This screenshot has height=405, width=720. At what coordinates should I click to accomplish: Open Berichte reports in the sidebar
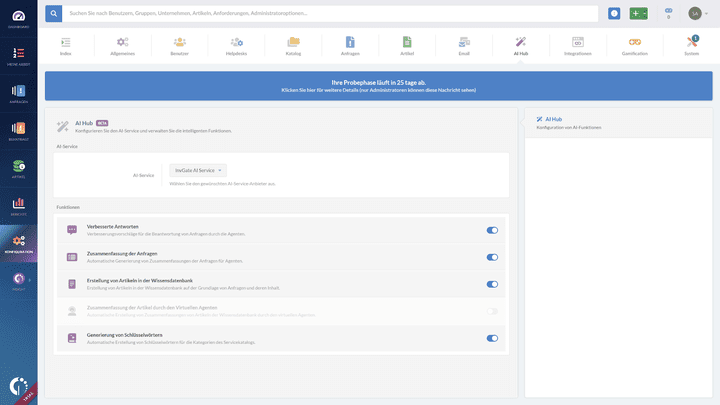(18, 206)
